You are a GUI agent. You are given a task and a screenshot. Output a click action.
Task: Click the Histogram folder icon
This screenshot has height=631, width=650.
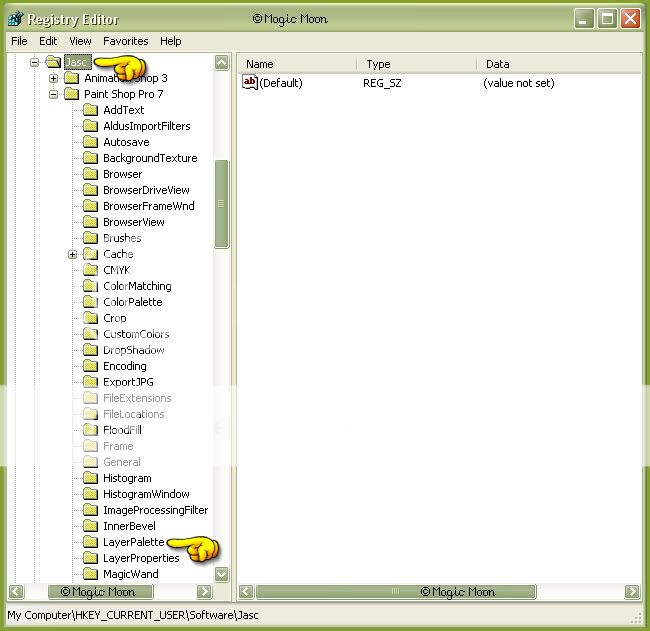coord(90,478)
